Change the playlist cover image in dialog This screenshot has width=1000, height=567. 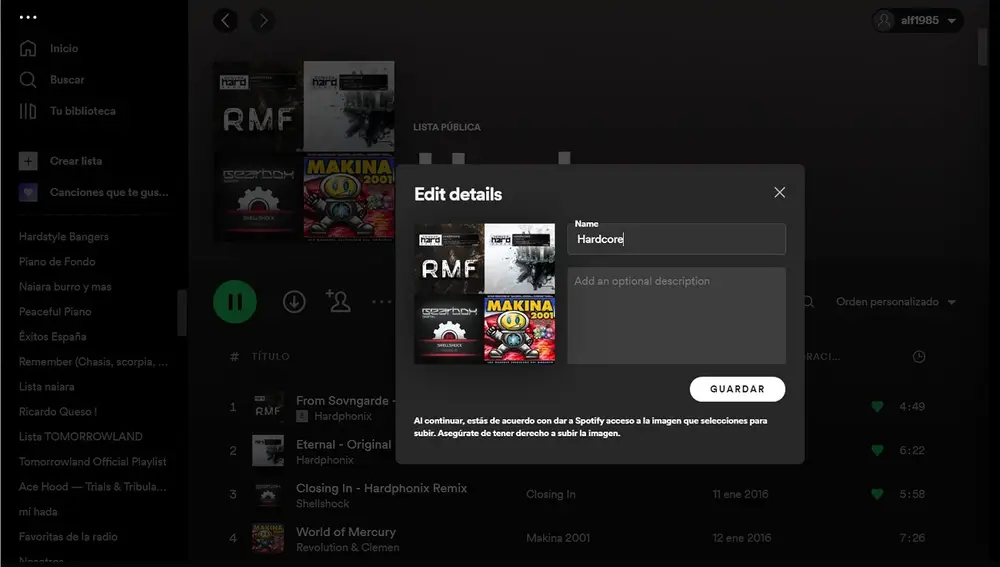pos(485,293)
